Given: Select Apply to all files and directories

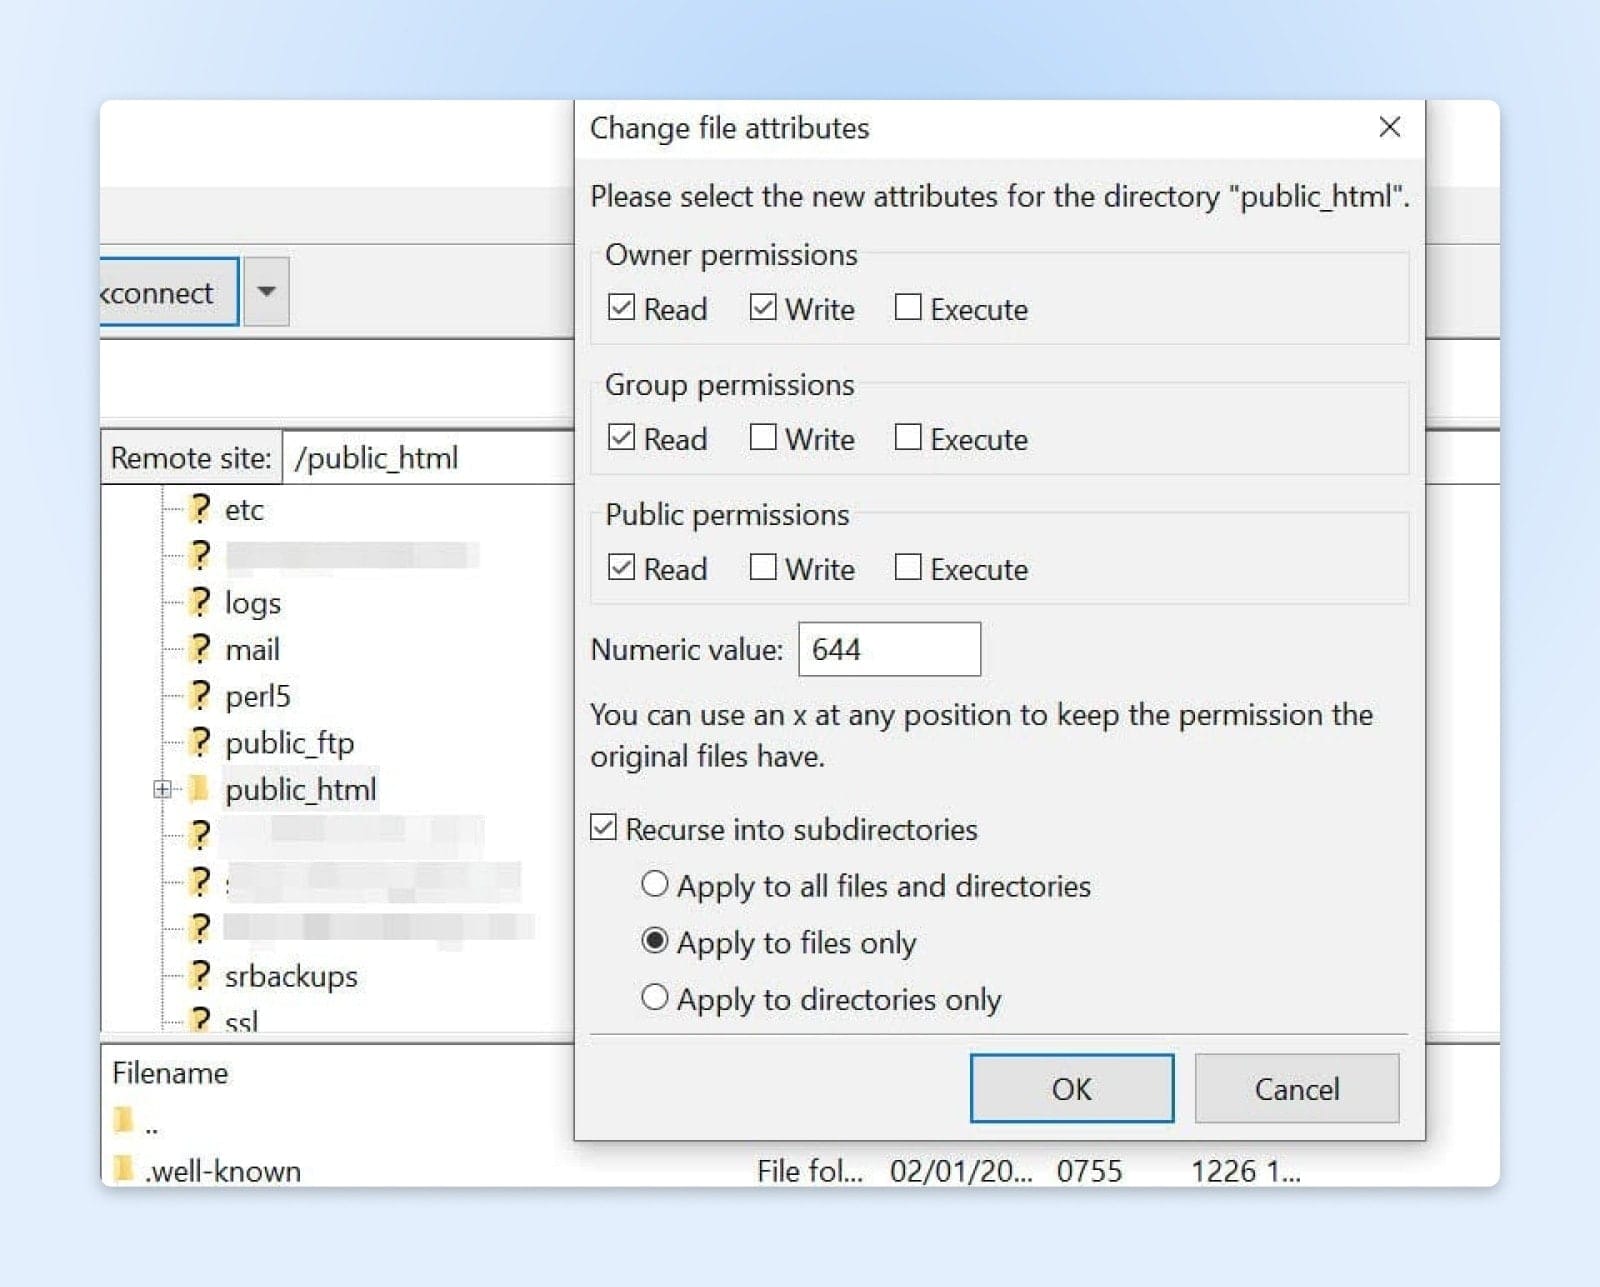Looking at the screenshot, I should click(654, 885).
